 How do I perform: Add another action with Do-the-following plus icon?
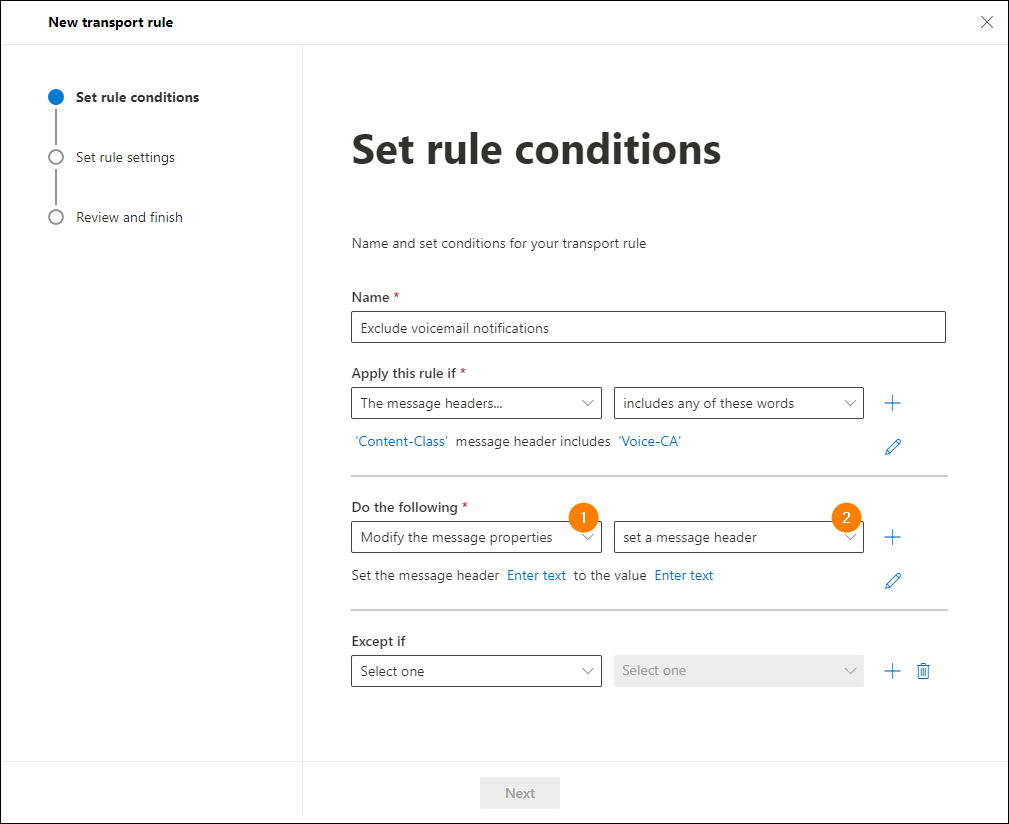click(x=893, y=537)
